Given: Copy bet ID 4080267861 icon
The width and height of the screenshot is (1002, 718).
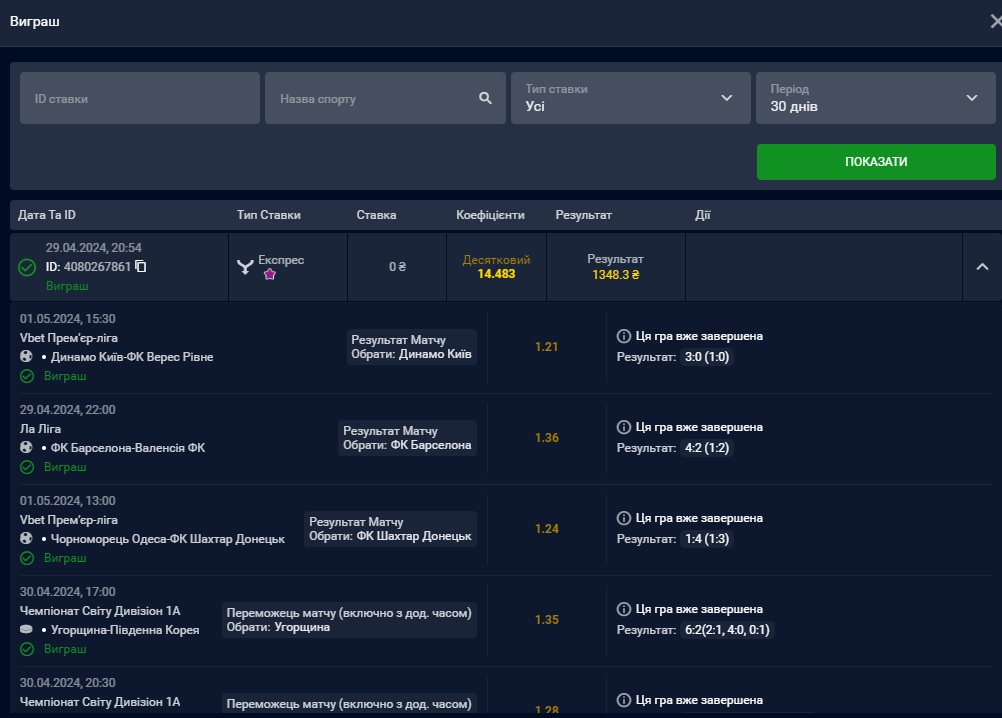Looking at the screenshot, I should tap(141, 266).
